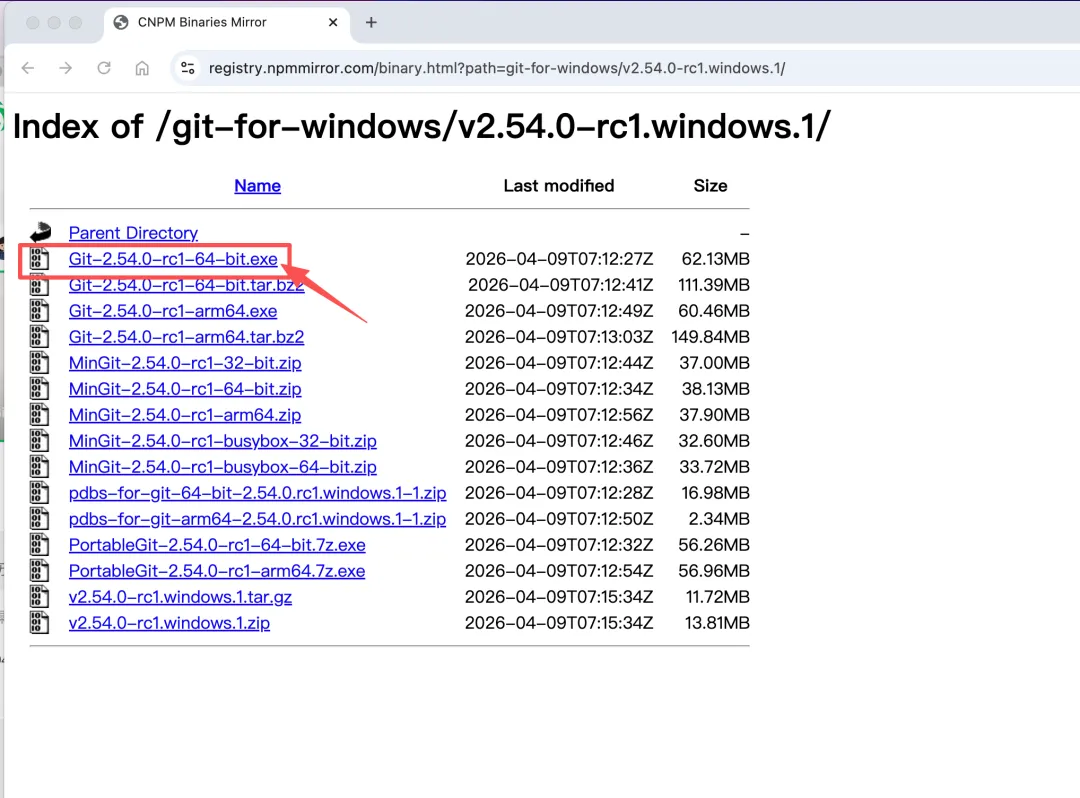
Task: Sort listing by the Name column header
Action: coord(258,186)
